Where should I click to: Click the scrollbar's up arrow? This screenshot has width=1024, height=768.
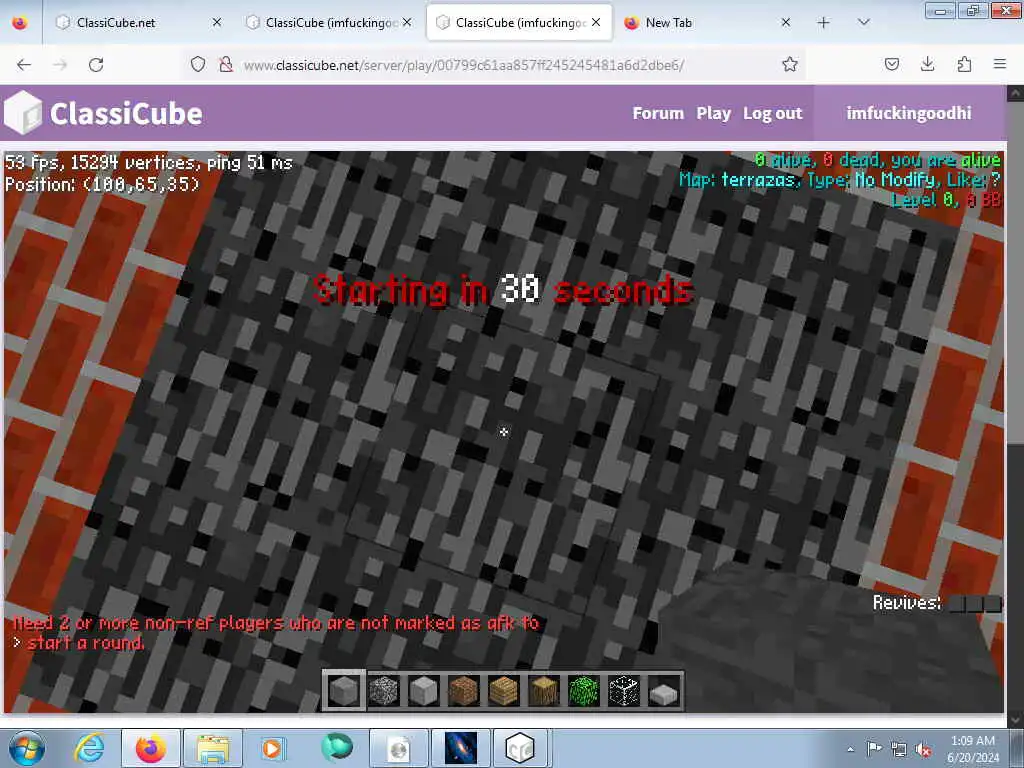click(x=1015, y=93)
